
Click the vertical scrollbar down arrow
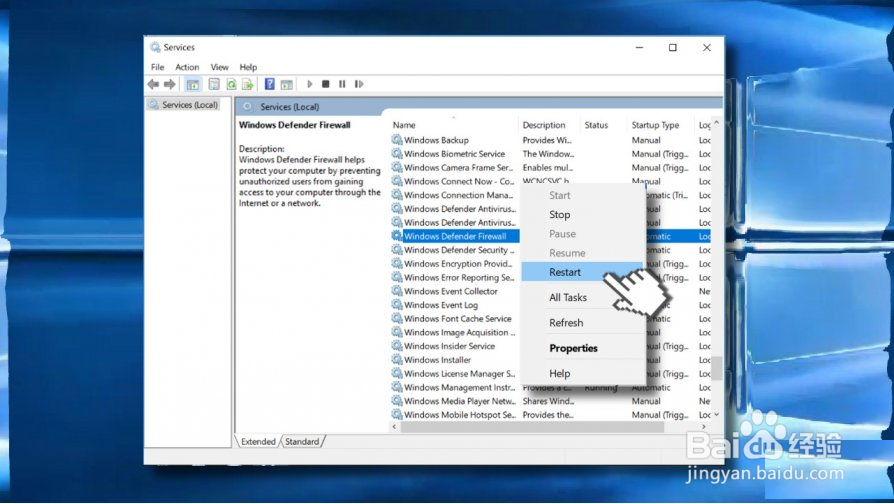pyautogui.click(x=717, y=415)
